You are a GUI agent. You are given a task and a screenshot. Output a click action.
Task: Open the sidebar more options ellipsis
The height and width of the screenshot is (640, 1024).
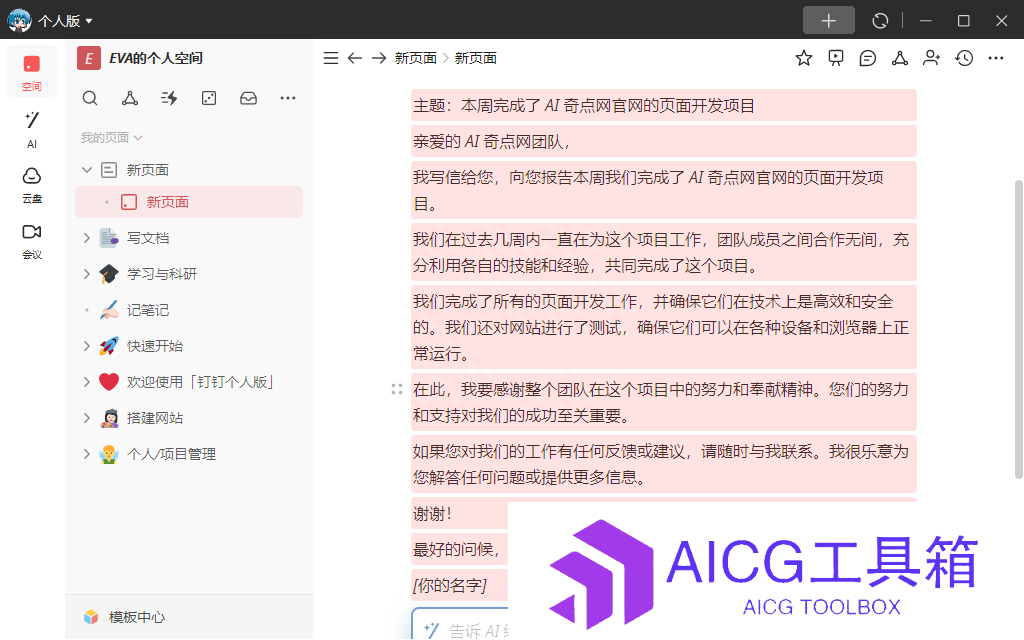(287, 98)
